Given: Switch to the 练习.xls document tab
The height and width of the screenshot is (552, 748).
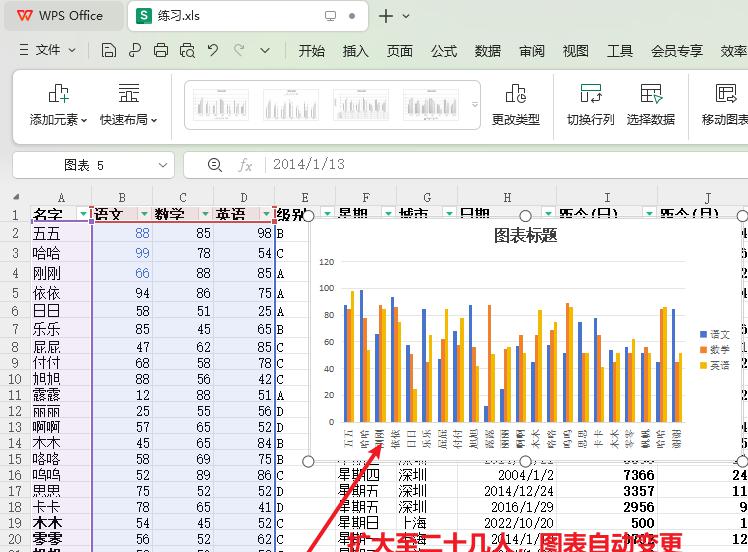Looking at the screenshot, I should 247,16.
